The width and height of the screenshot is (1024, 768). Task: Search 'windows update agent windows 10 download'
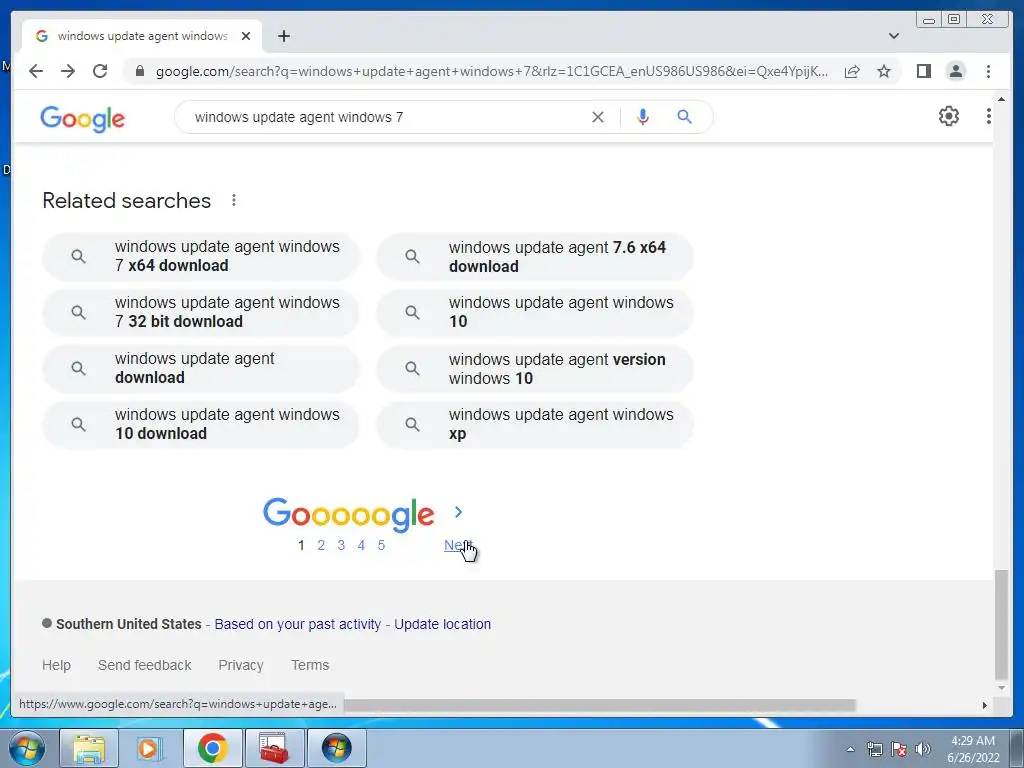(200, 424)
